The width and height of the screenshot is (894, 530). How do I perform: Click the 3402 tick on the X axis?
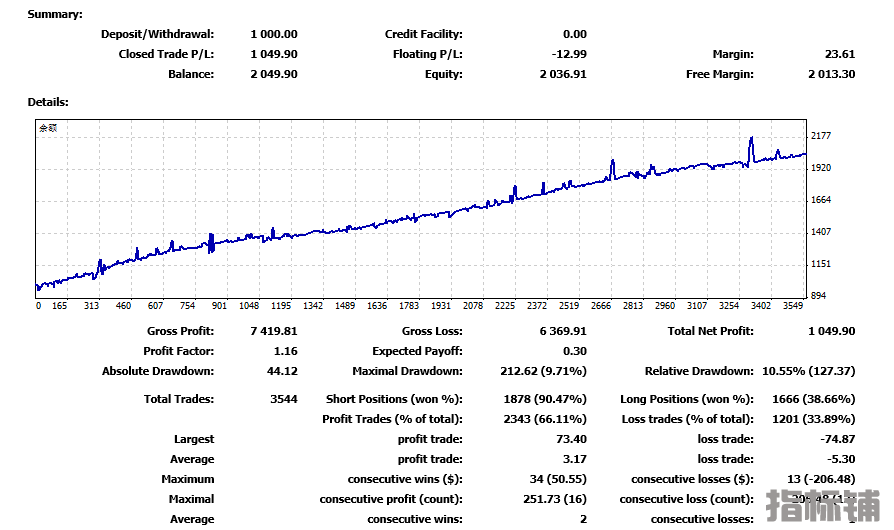point(760,306)
